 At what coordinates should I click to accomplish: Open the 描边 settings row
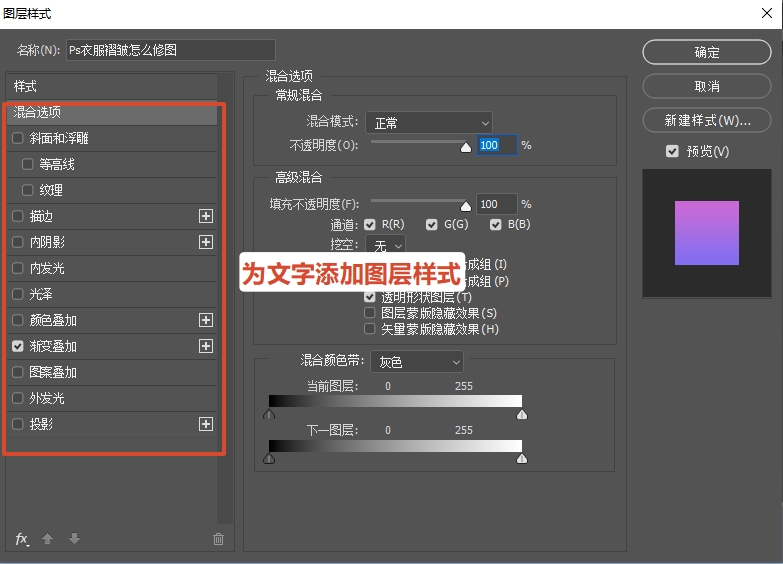pyautogui.click(x=112, y=216)
